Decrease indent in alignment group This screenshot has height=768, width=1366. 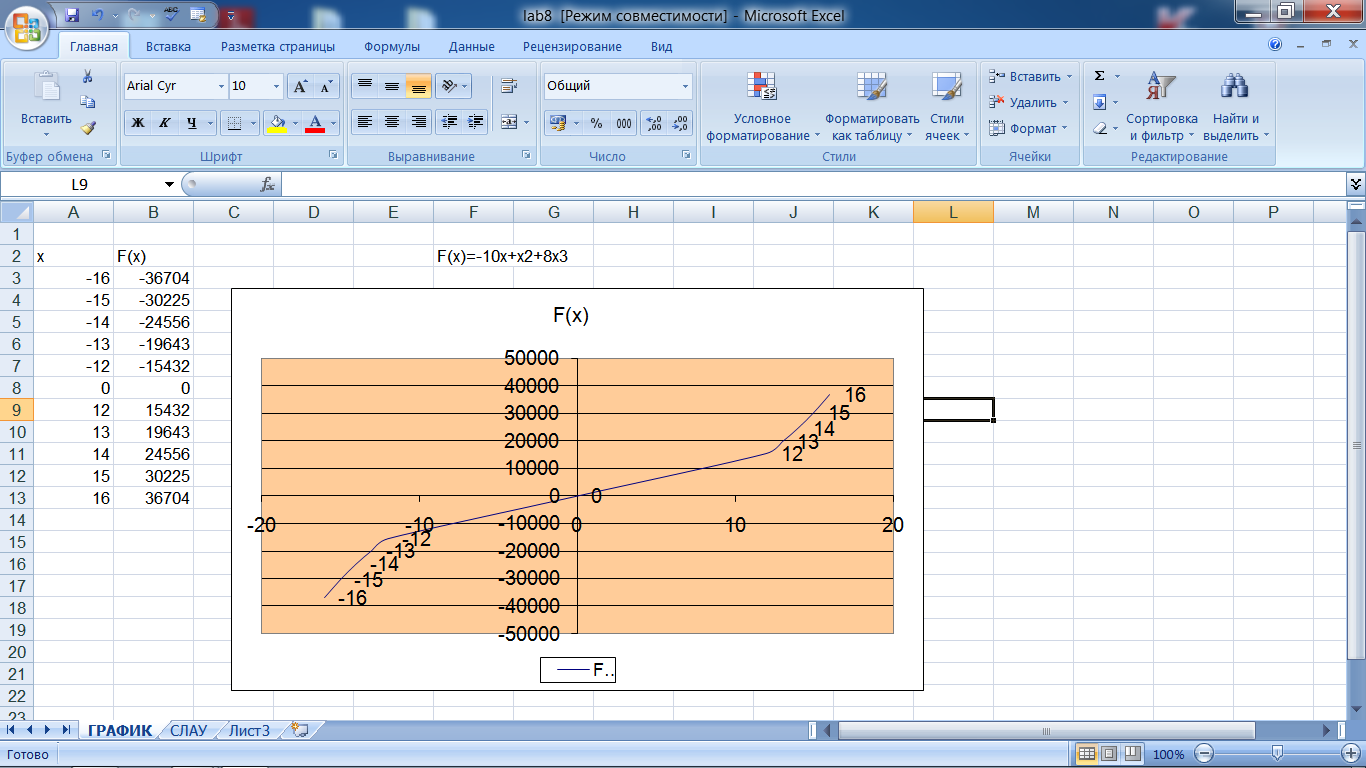pyautogui.click(x=449, y=122)
